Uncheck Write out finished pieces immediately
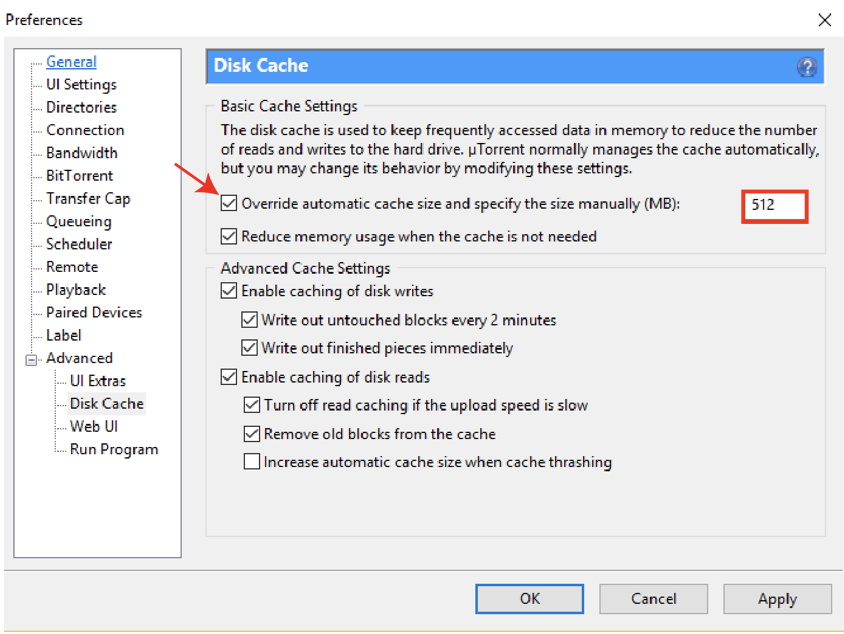The height and width of the screenshot is (634, 844). (x=249, y=348)
